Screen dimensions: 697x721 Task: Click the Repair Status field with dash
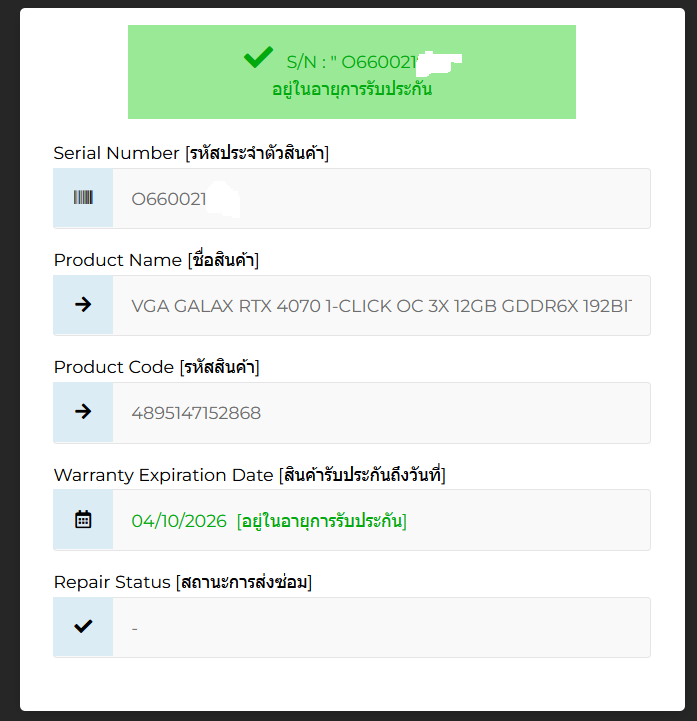380,627
